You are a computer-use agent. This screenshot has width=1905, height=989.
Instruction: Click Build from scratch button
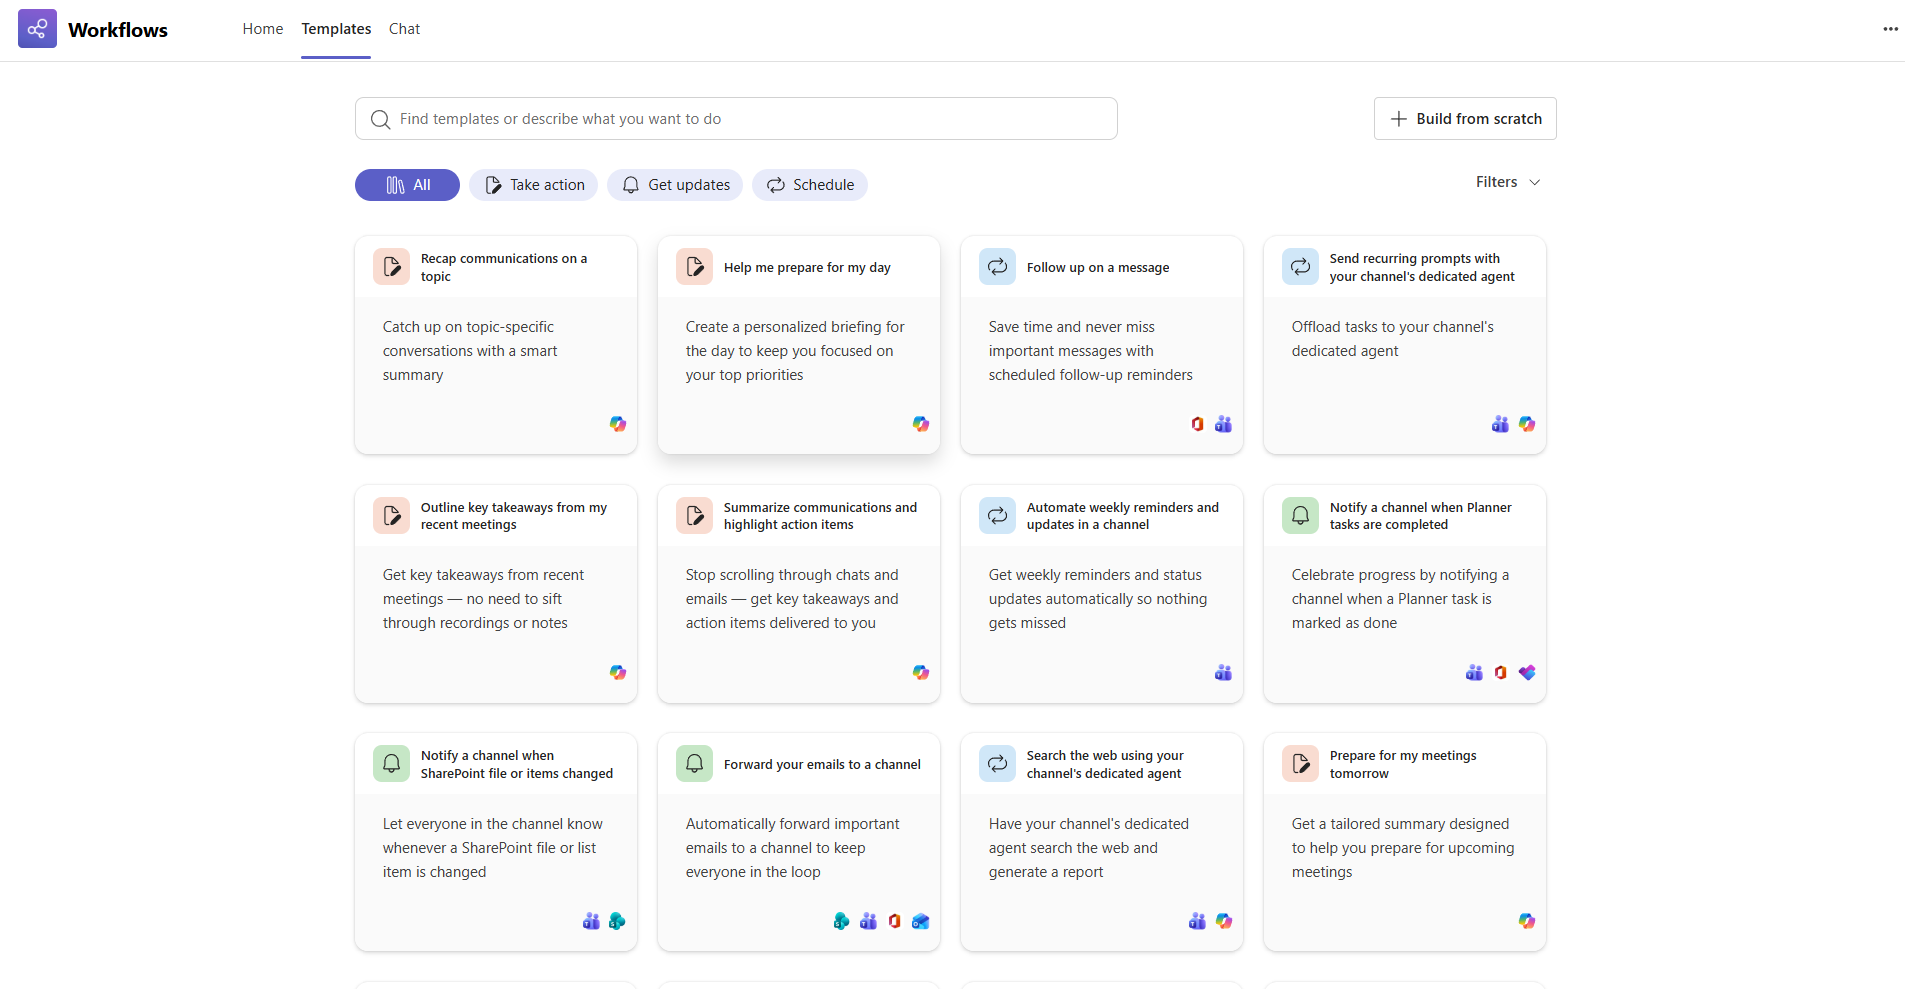[x=1465, y=119]
